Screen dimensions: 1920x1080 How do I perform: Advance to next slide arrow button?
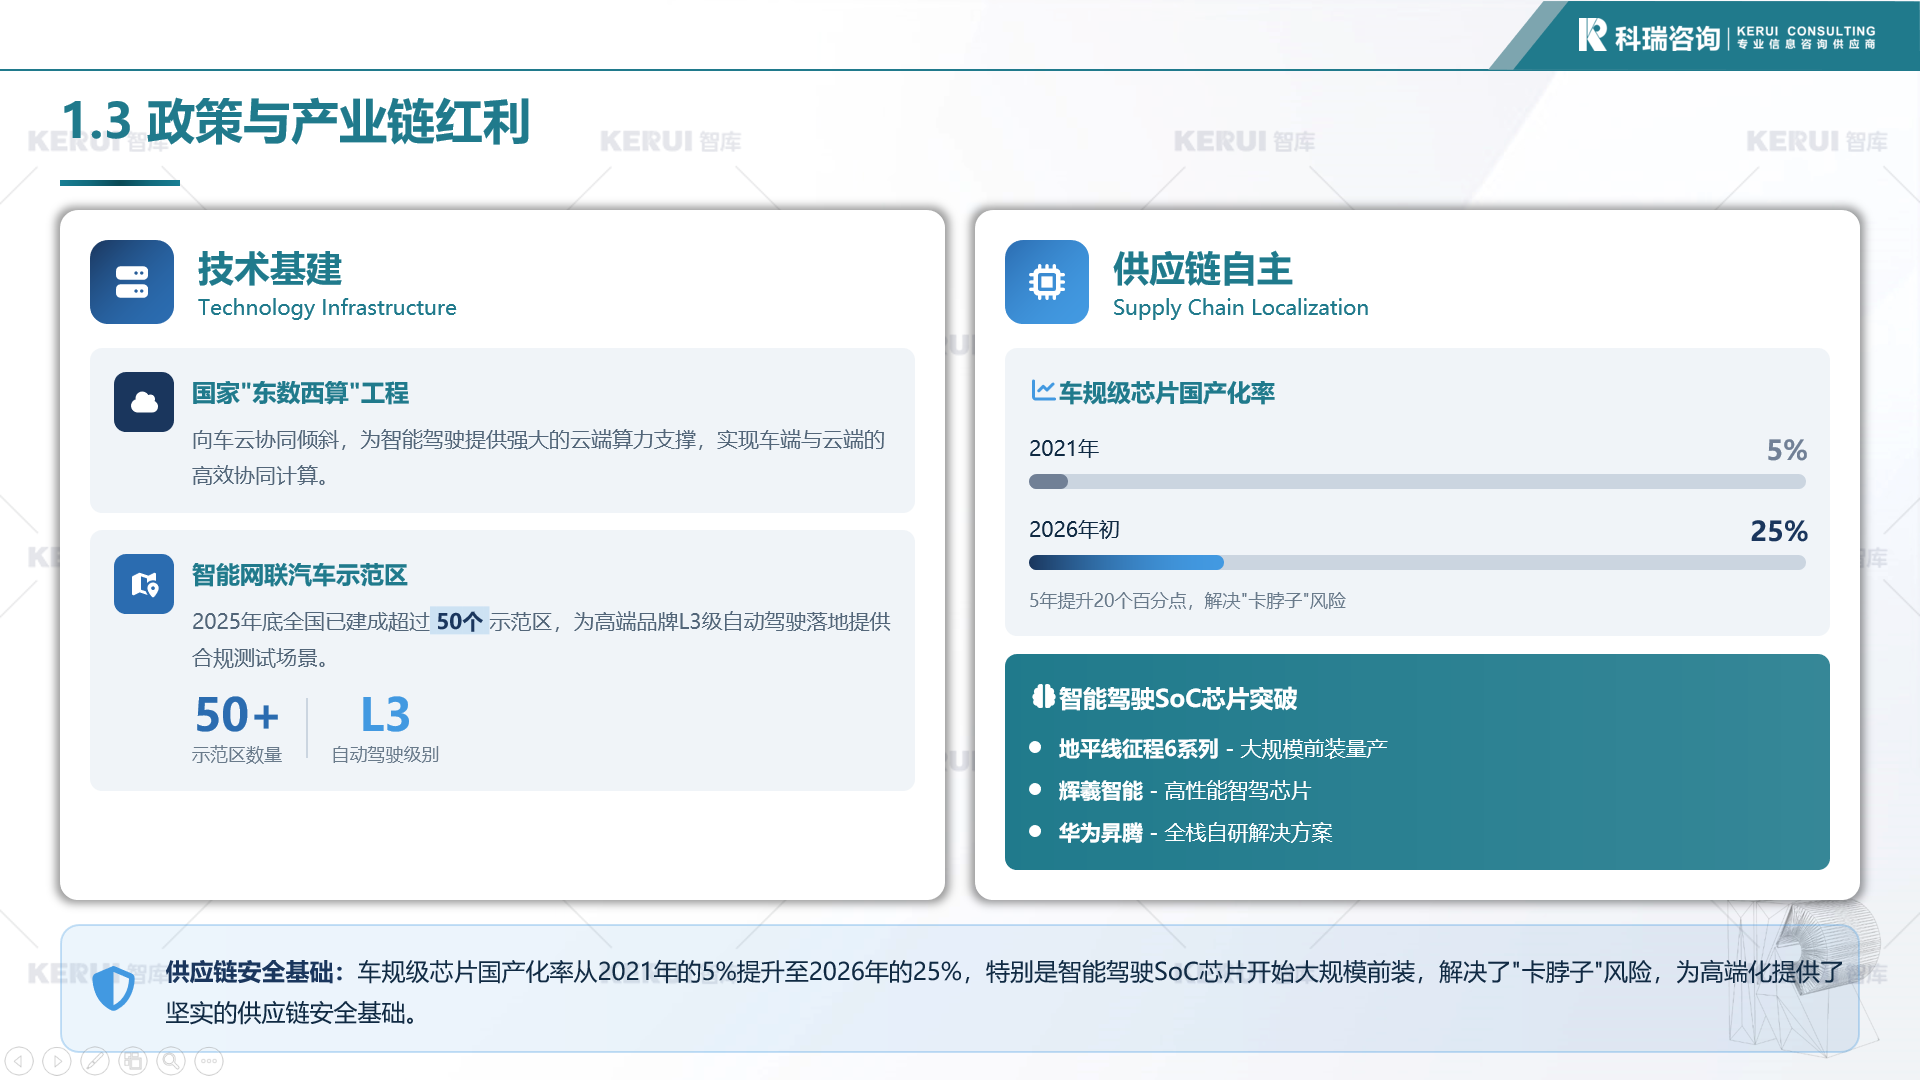point(57,1061)
